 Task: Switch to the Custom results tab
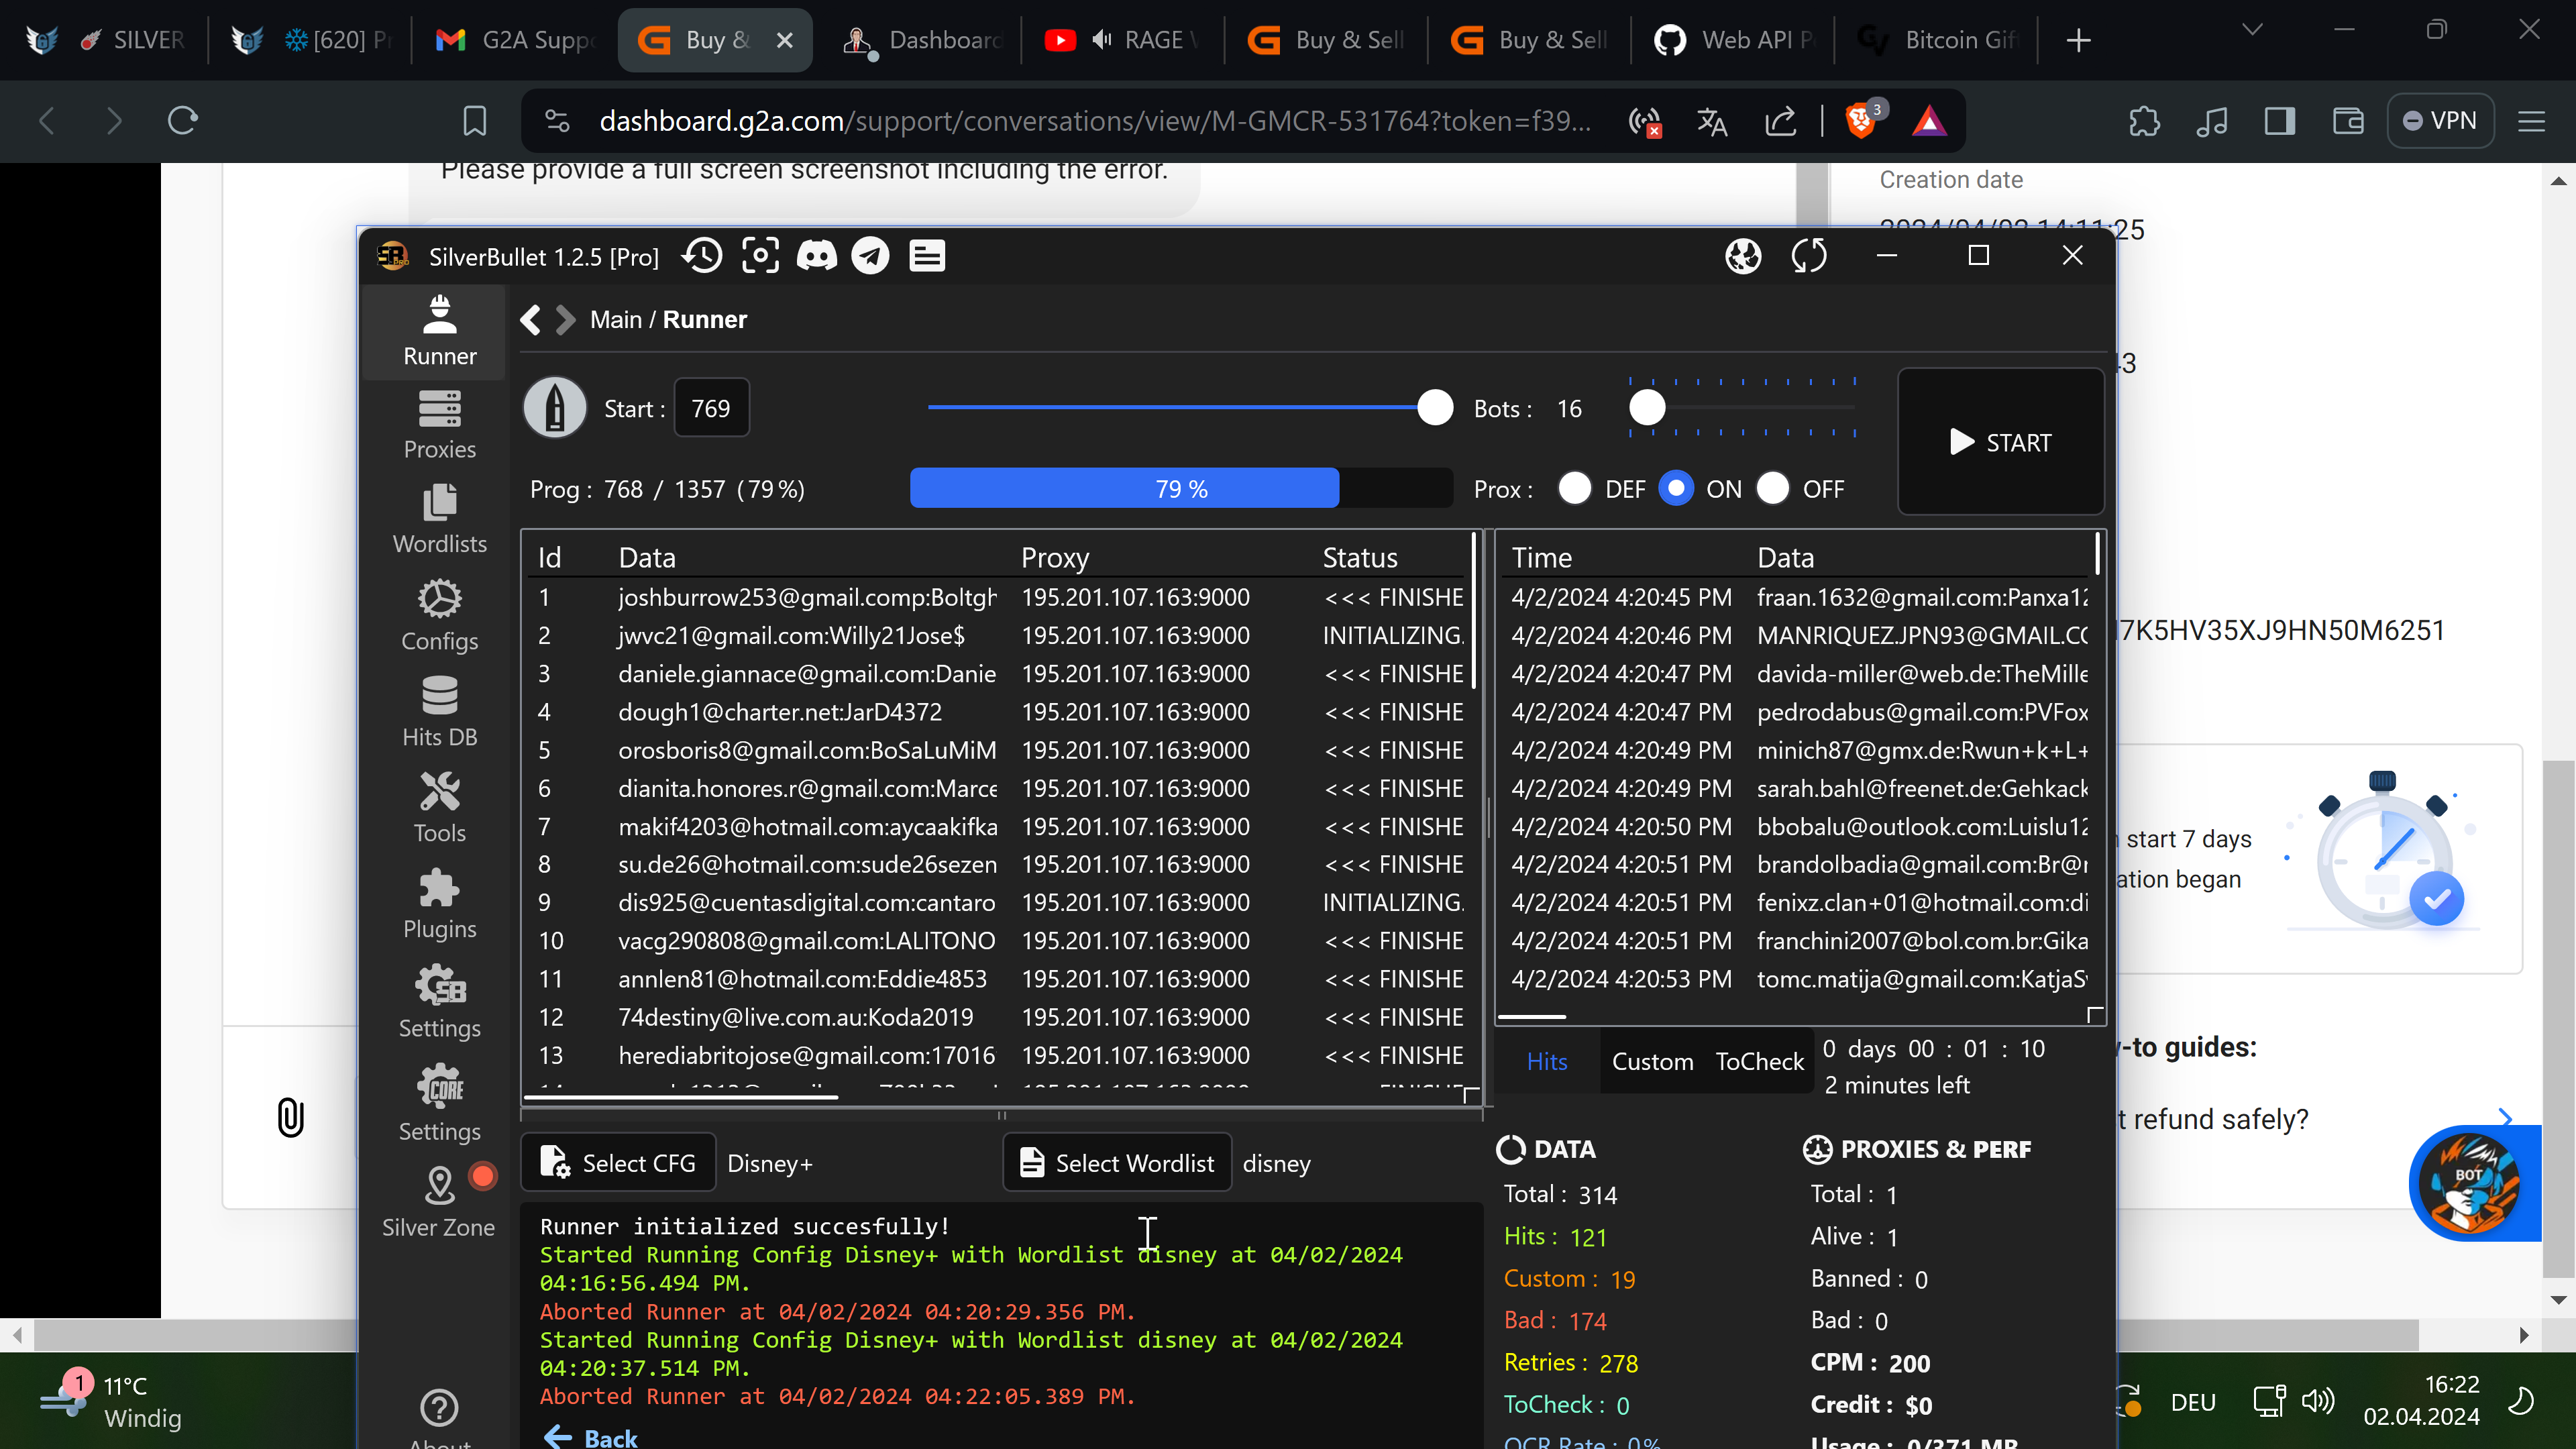click(x=1652, y=1062)
